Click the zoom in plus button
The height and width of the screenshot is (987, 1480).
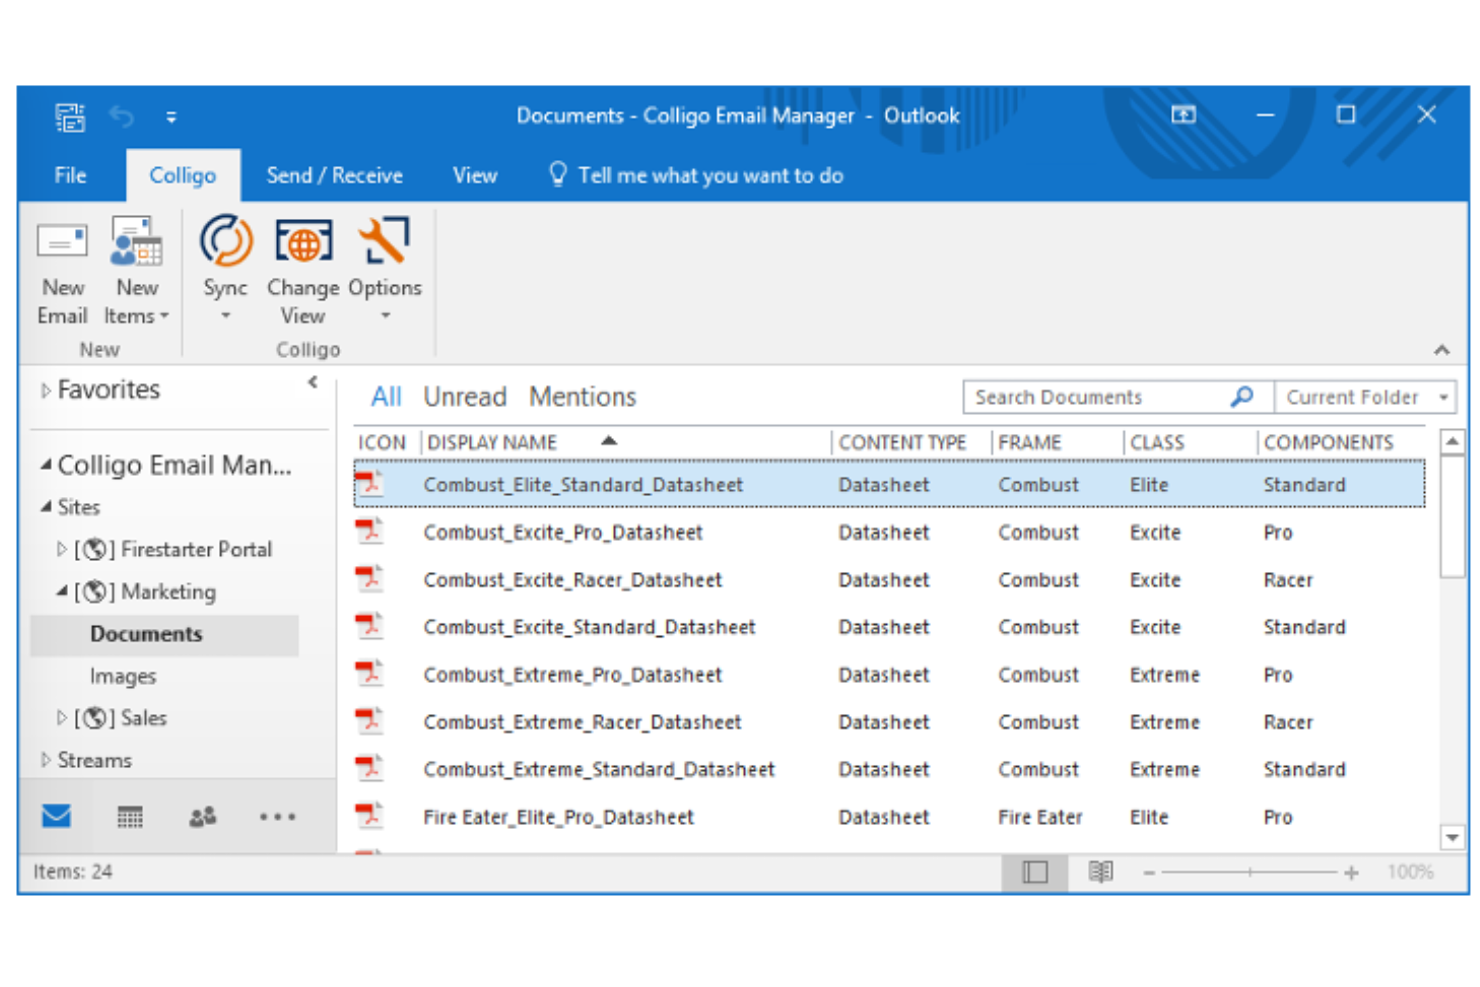[1351, 873]
